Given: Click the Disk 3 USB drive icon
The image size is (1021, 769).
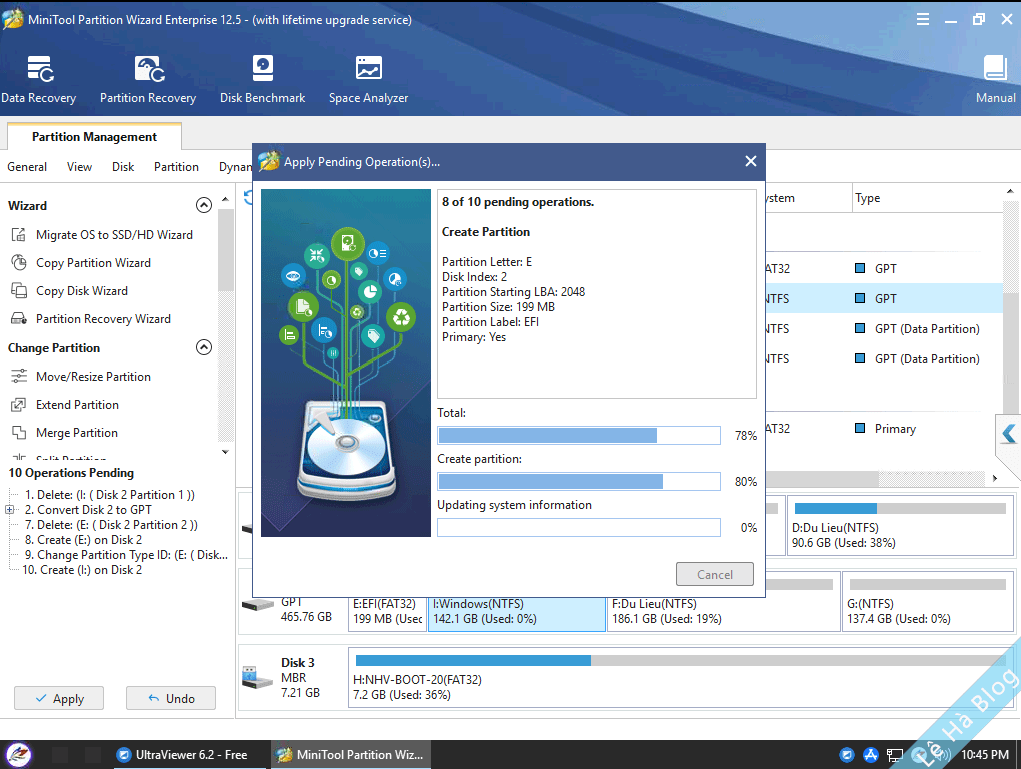Looking at the screenshot, I should click(257, 678).
